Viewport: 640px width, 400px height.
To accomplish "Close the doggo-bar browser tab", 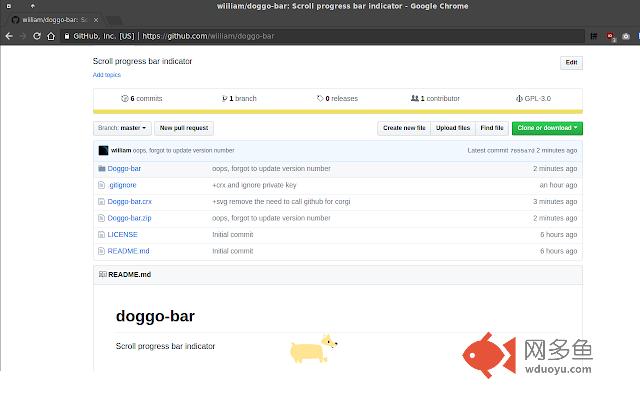I will coord(96,20).
